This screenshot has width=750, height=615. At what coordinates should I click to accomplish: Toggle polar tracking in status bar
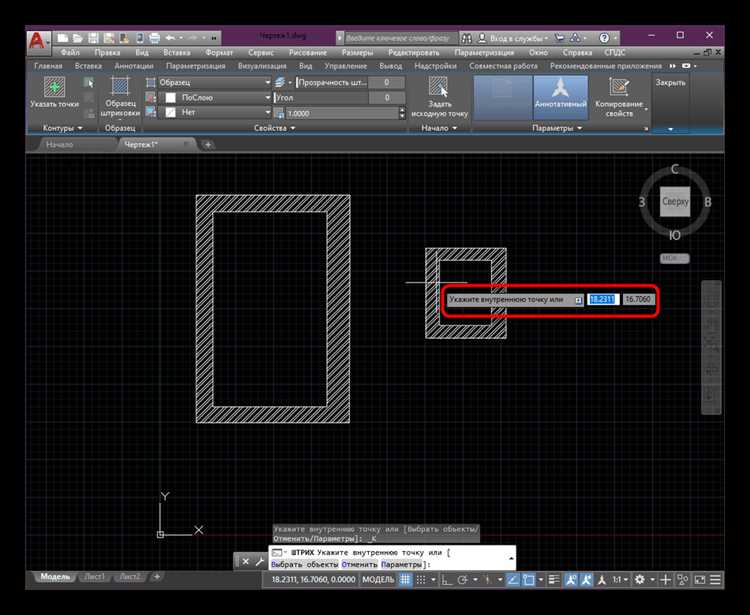[462, 580]
